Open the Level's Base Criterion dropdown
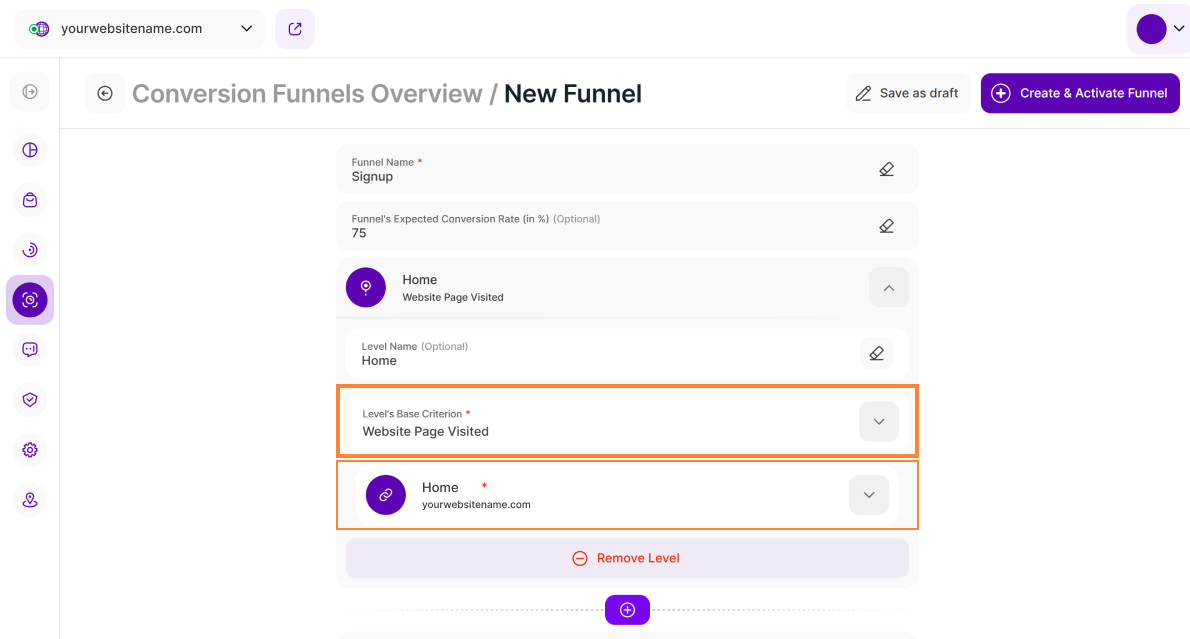Viewport: 1190px width, 639px height. (878, 422)
